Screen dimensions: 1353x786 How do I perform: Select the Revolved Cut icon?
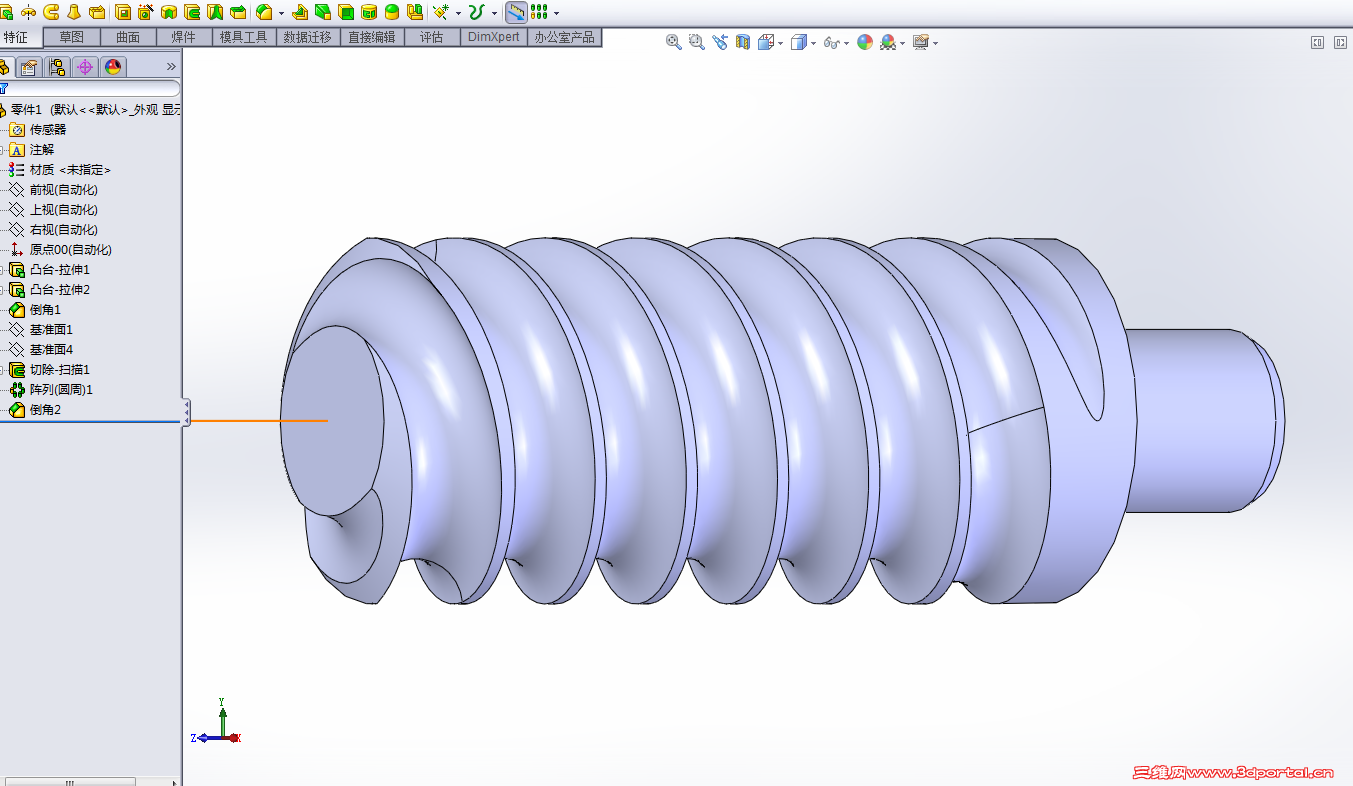(x=169, y=12)
